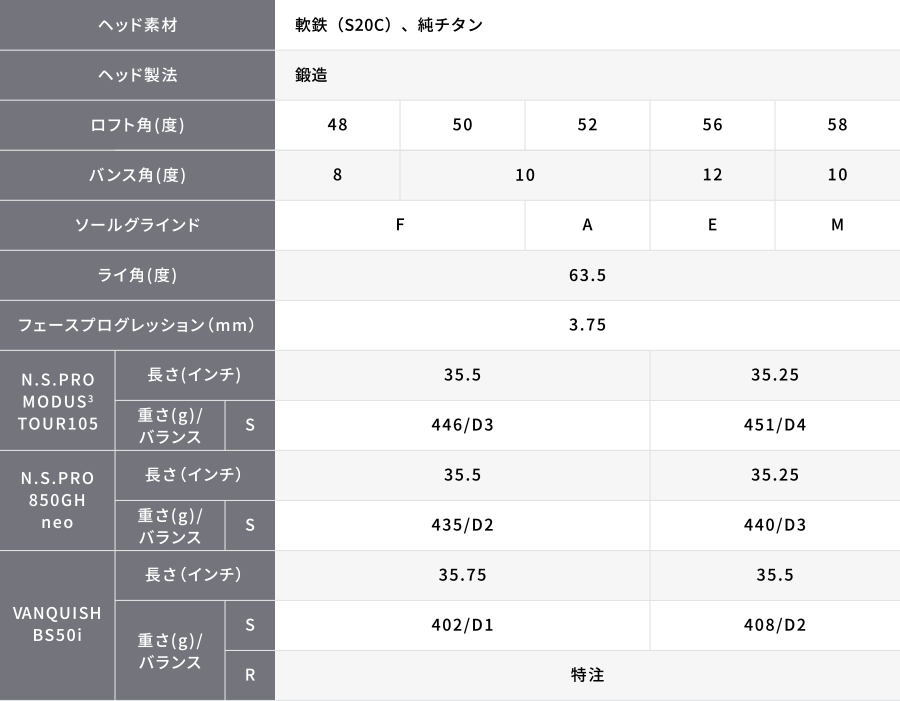Viewport: 900px width, 701px height.
Task: Select bounce angle cell showing 12
Action: [712, 175]
